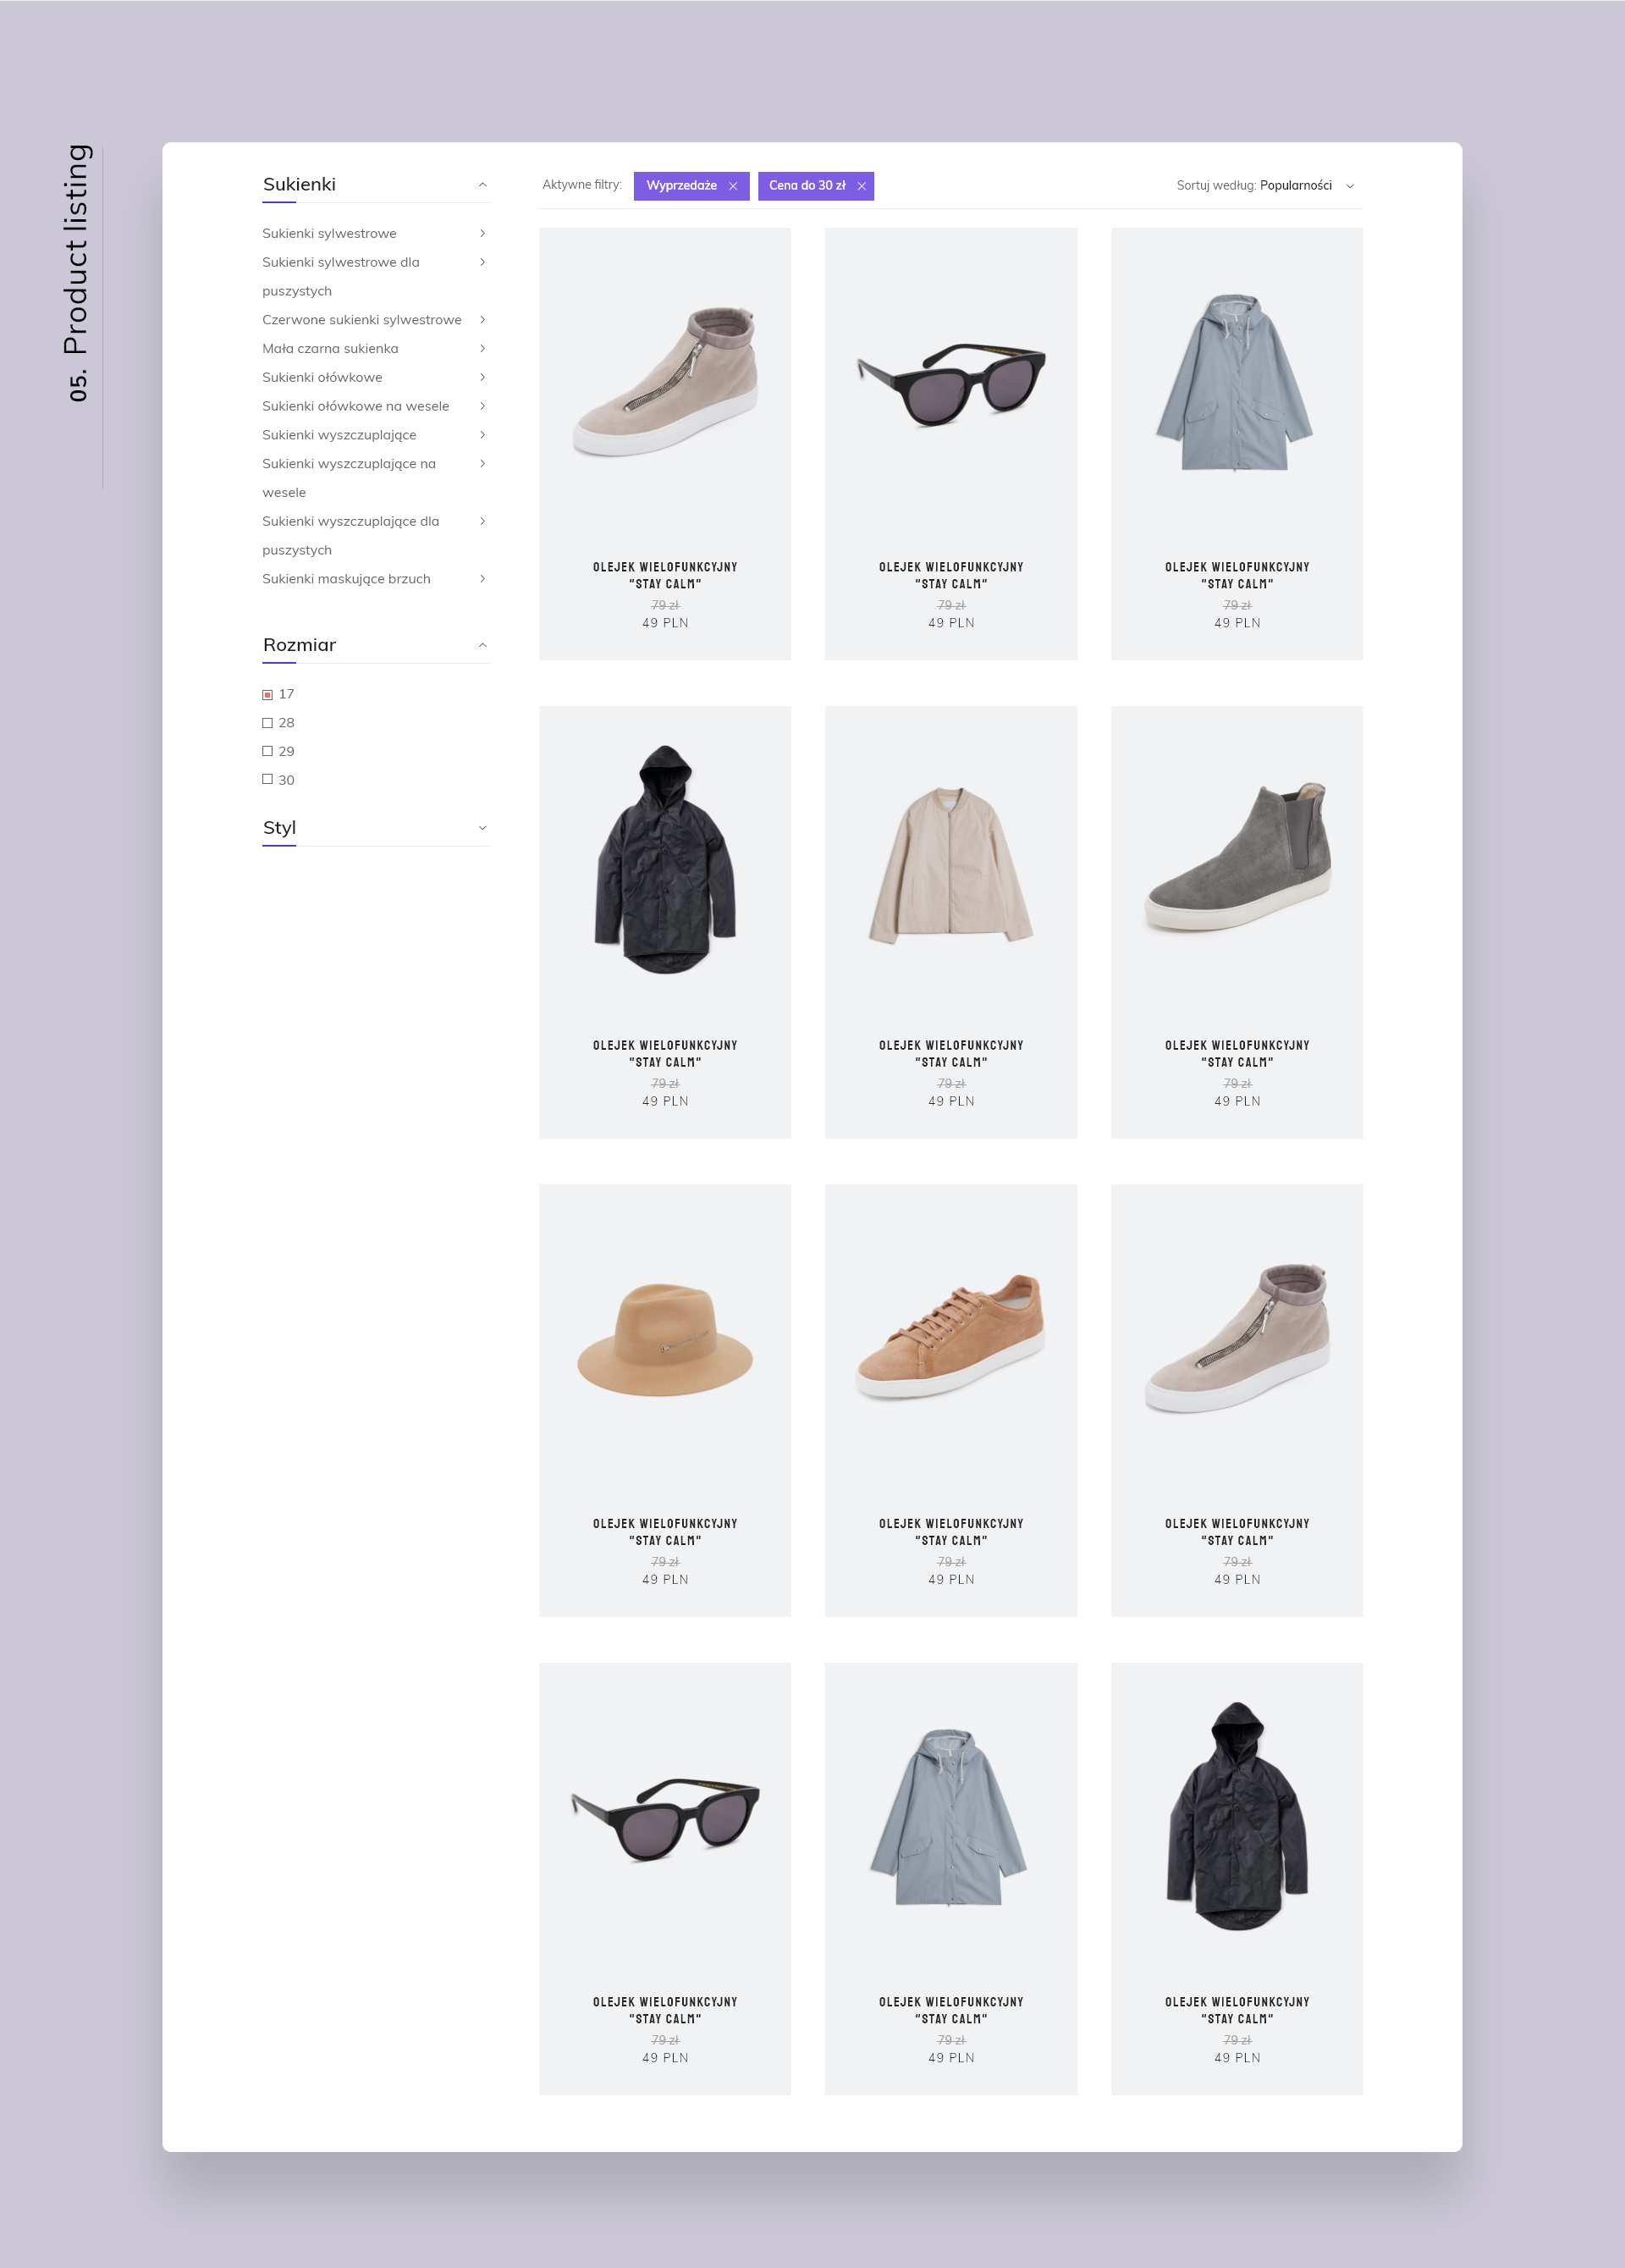Uncheck size 17 checkbox
This screenshot has width=1625, height=2268.
coord(267,694)
